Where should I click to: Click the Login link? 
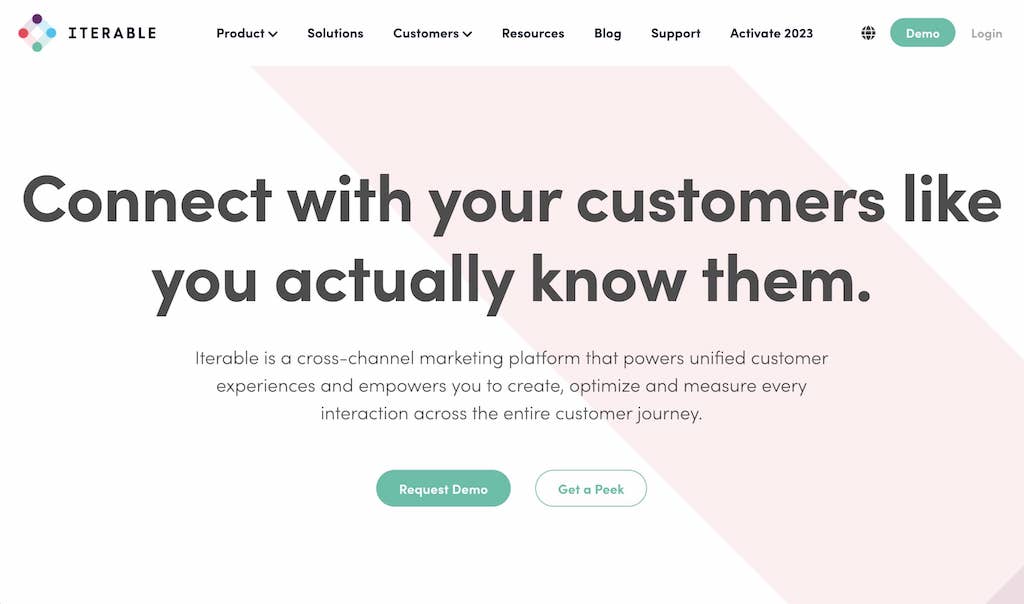pyautogui.click(x=986, y=33)
